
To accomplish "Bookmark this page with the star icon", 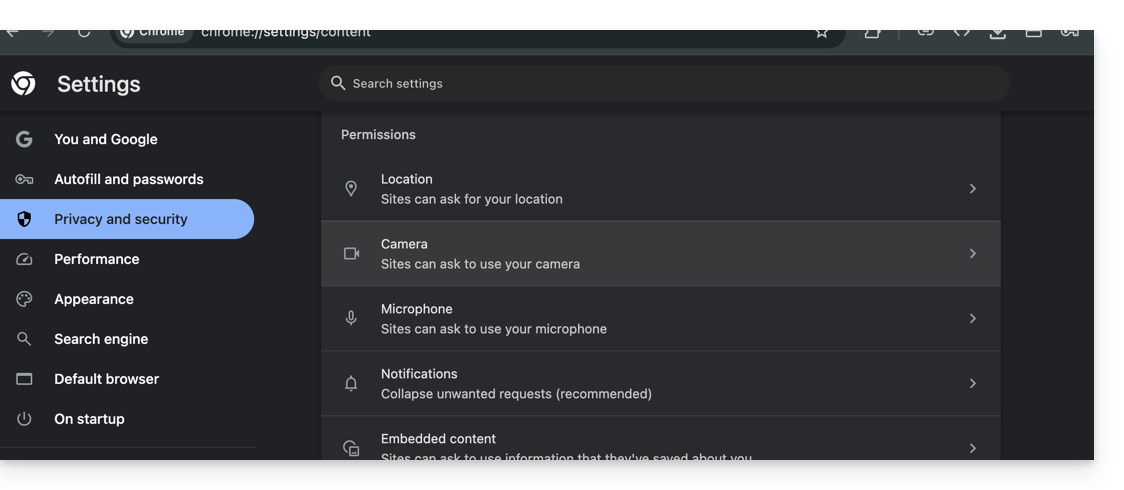I will [821, 33].
